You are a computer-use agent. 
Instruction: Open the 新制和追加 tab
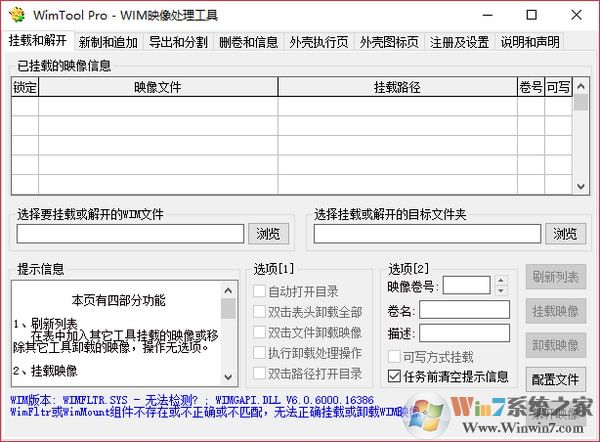pos(108,42)
